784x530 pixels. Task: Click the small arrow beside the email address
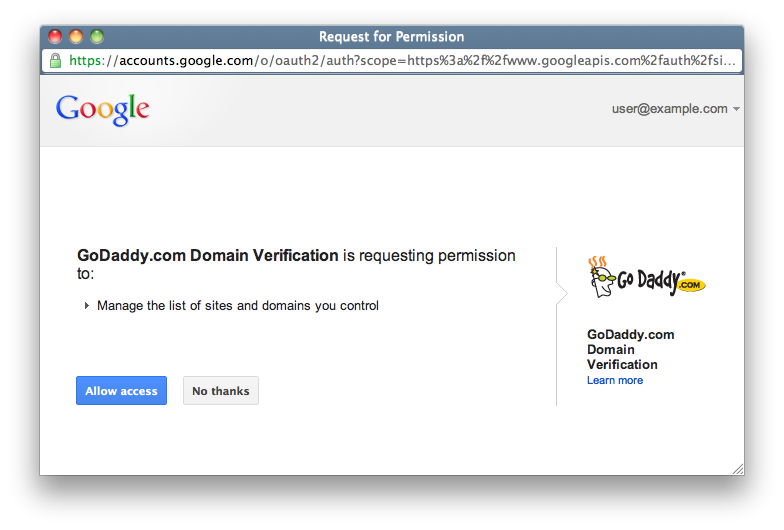(737, 109)
